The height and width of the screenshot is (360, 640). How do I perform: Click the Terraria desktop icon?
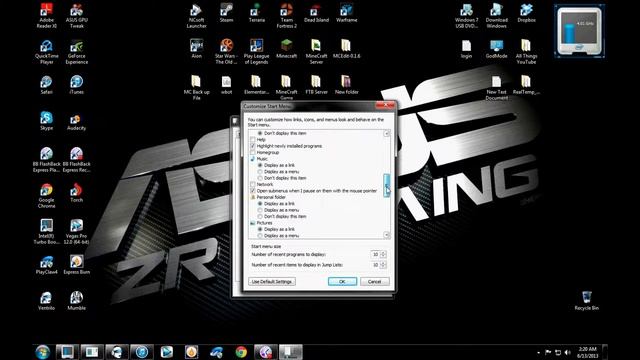pyautogui.click(x=257, y=13)
